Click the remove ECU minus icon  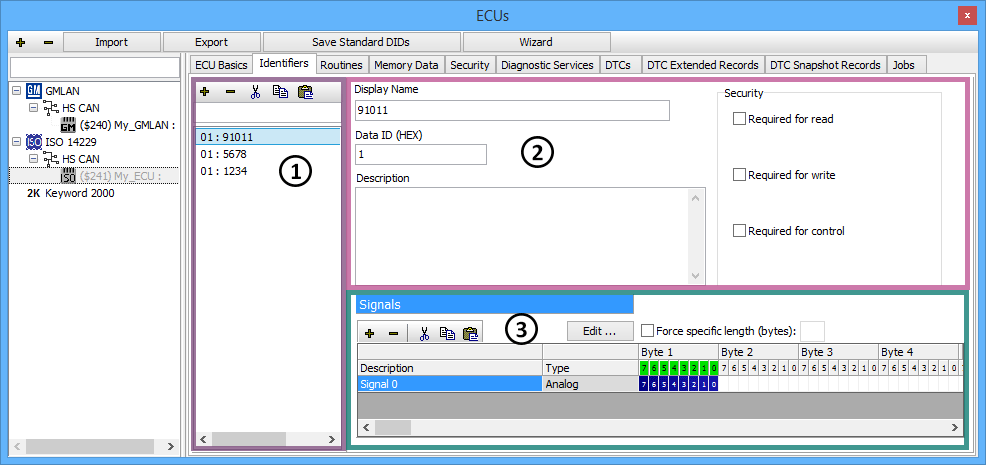48,42
